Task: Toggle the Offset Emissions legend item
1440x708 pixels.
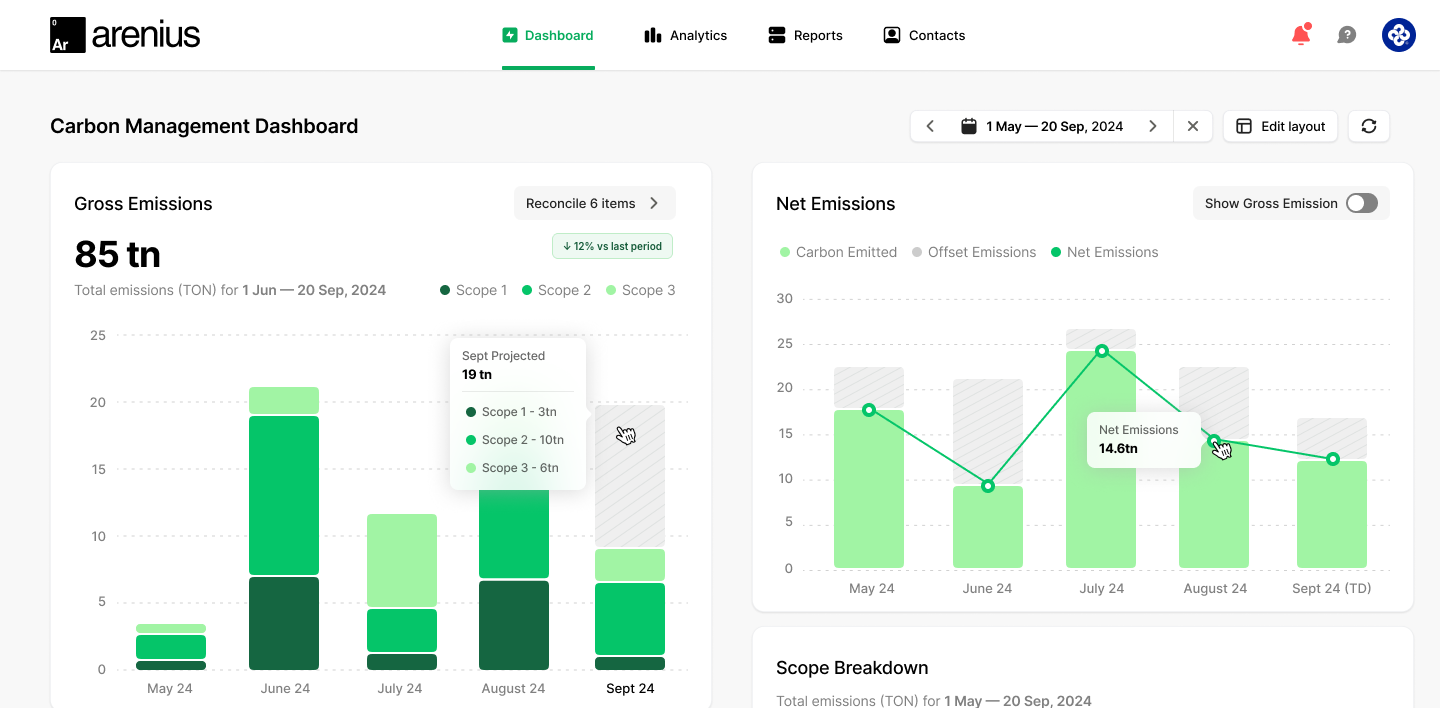Action: pos(973,252)
